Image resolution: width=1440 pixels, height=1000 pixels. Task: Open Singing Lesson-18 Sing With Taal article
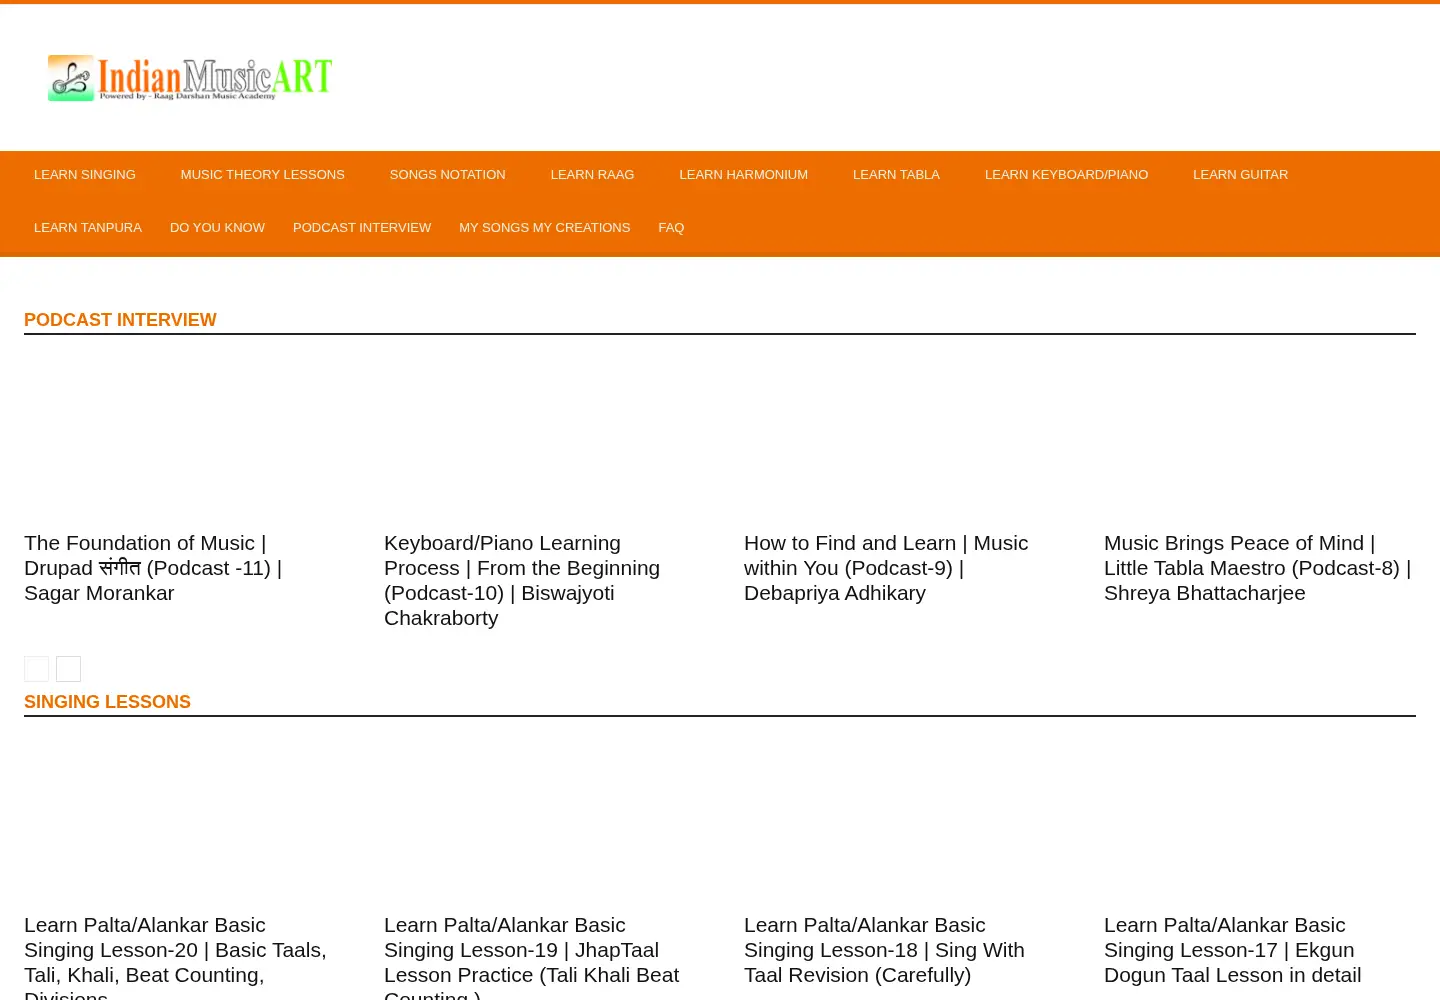coord(884,950)
